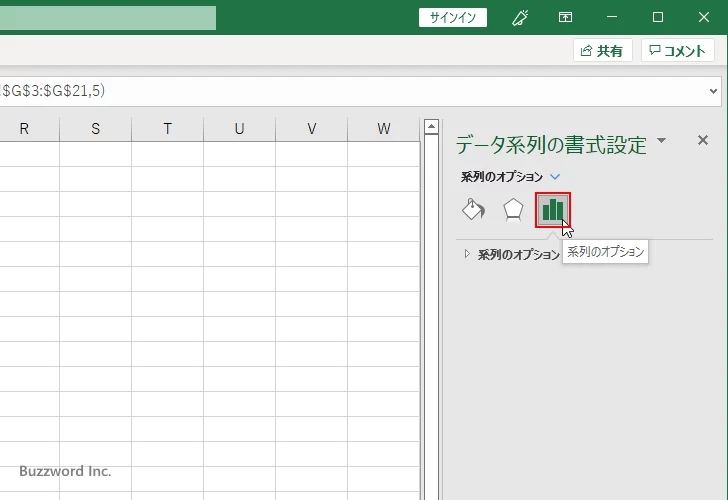Select the column U header
The image size is (728, 500).
click(x=240, y=129)
